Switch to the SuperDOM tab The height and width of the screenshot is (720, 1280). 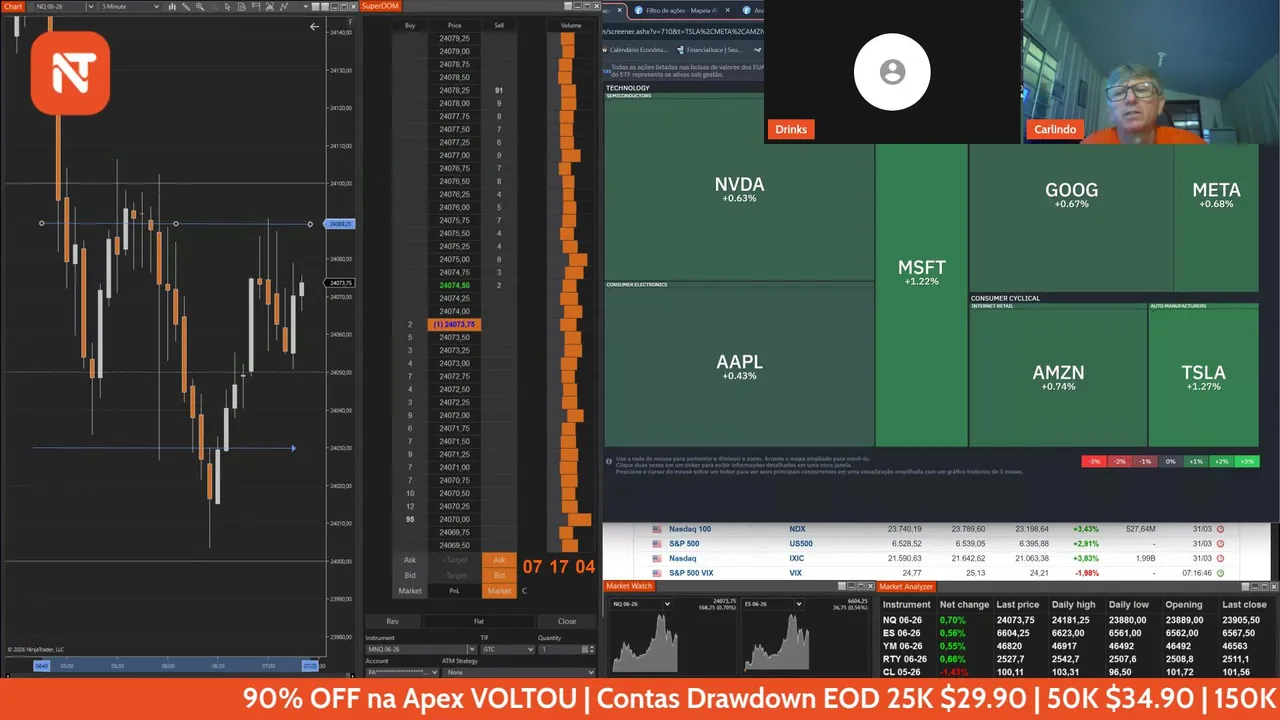380,6
